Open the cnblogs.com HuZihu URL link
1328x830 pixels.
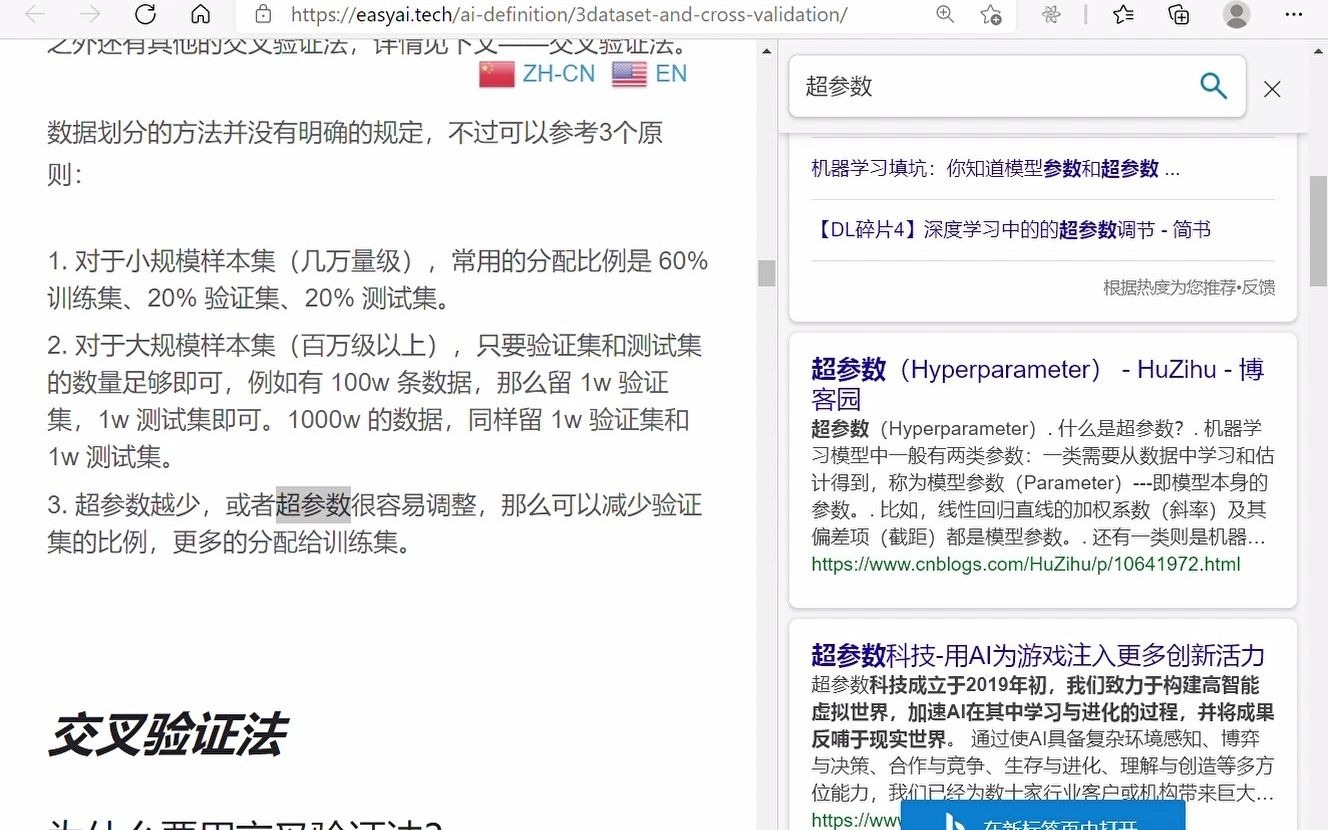(1026, 564)
